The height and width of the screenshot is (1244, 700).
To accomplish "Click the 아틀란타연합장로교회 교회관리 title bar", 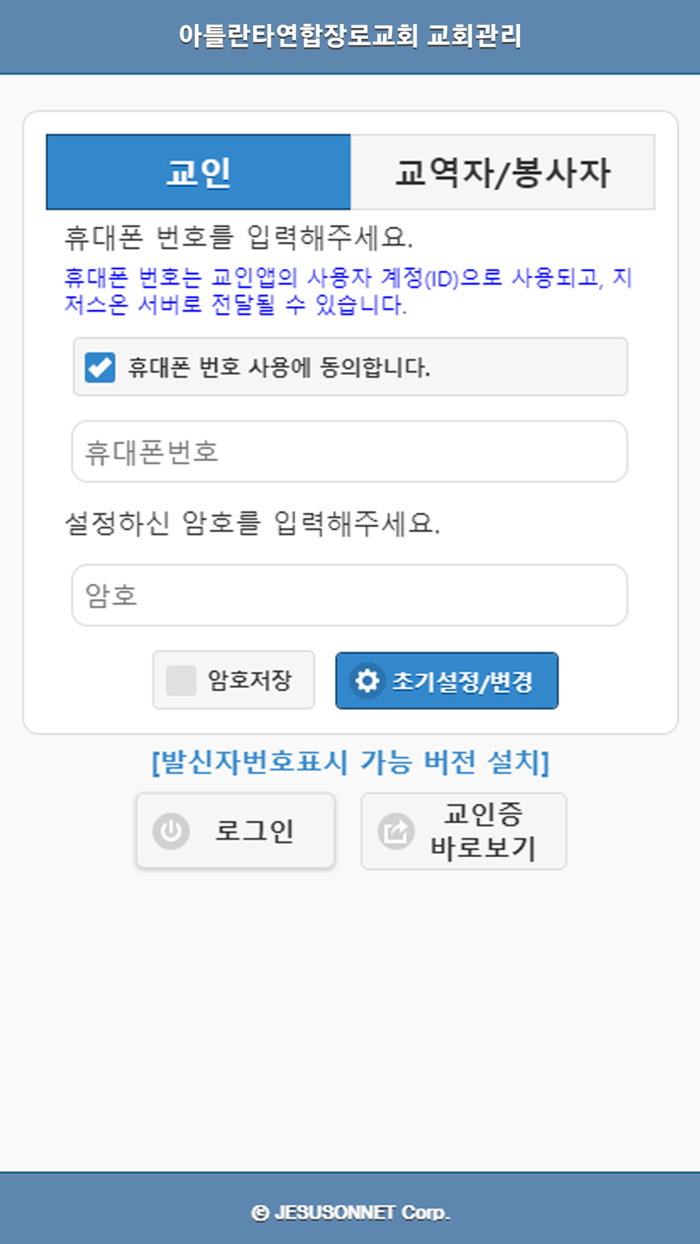I will (350, 35).
